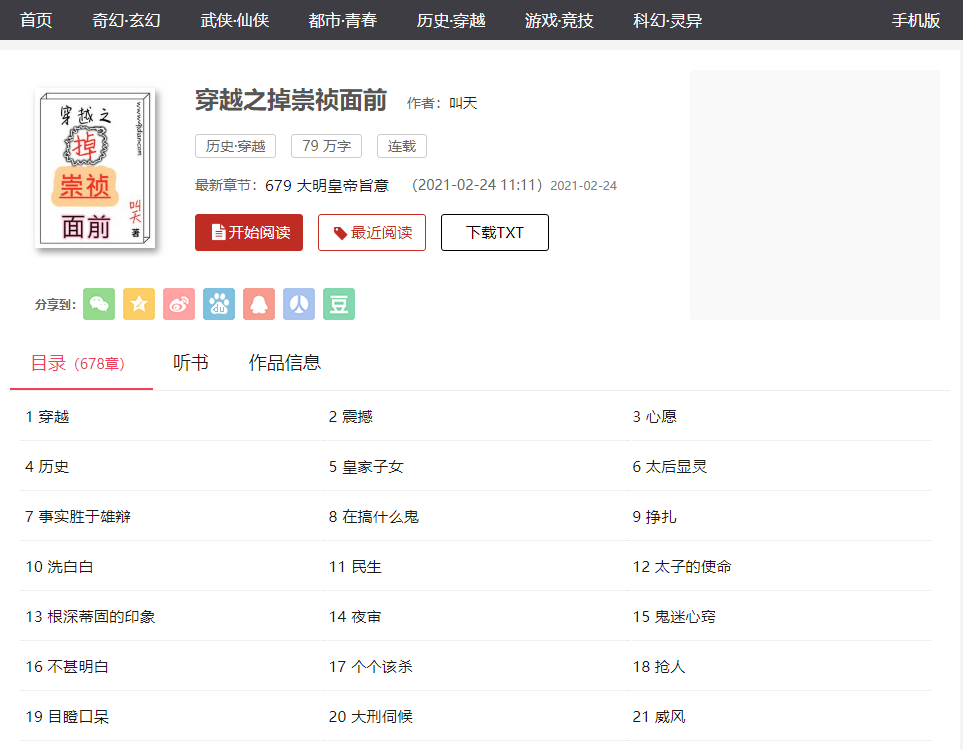Click the Baidu paw share icon
The image size is (963, 750).
coord(219,304)
